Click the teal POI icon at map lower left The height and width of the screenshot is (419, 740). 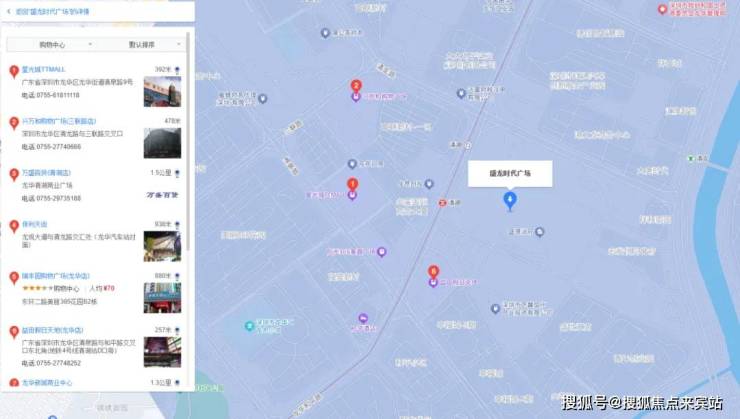pyautogui.click(x=249, y=326)
